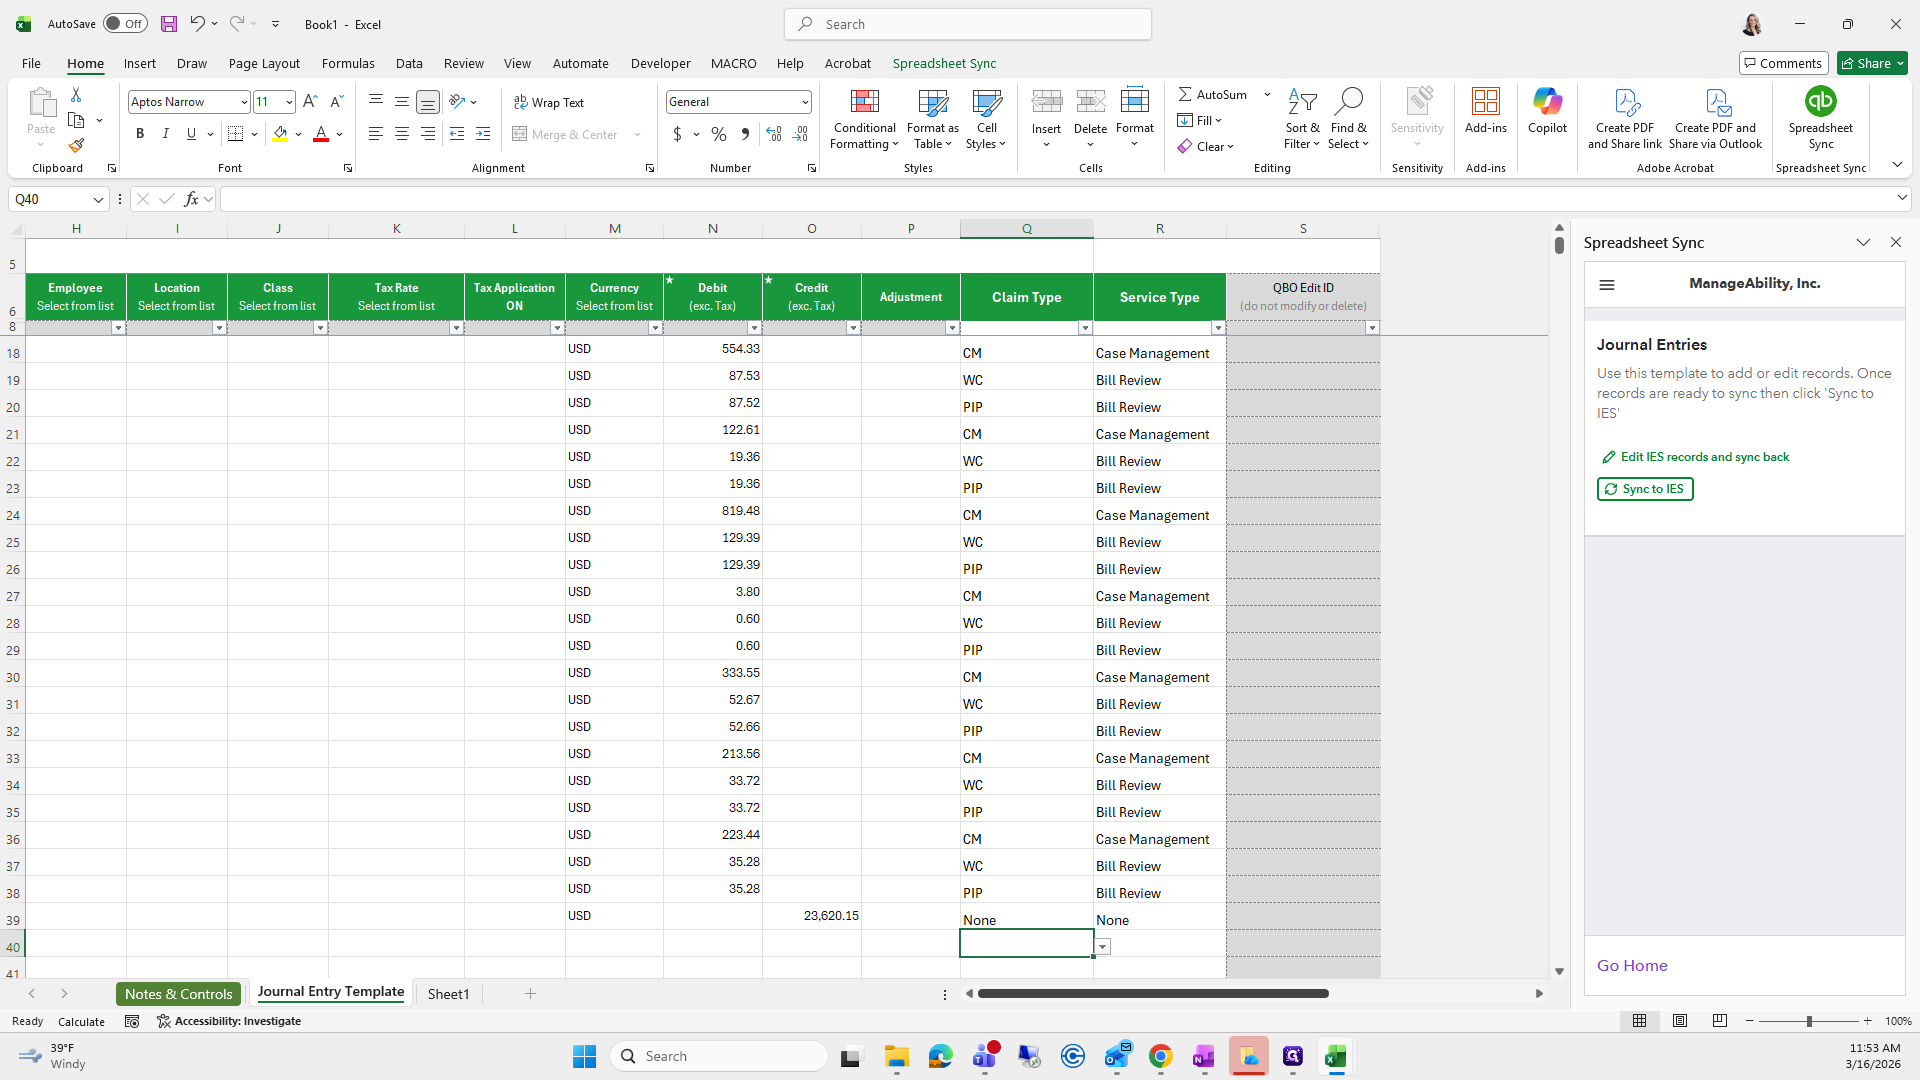Click the Format Painter brush icon
The height and width of the screenshot is (1080, 1920).
(76, 146)
